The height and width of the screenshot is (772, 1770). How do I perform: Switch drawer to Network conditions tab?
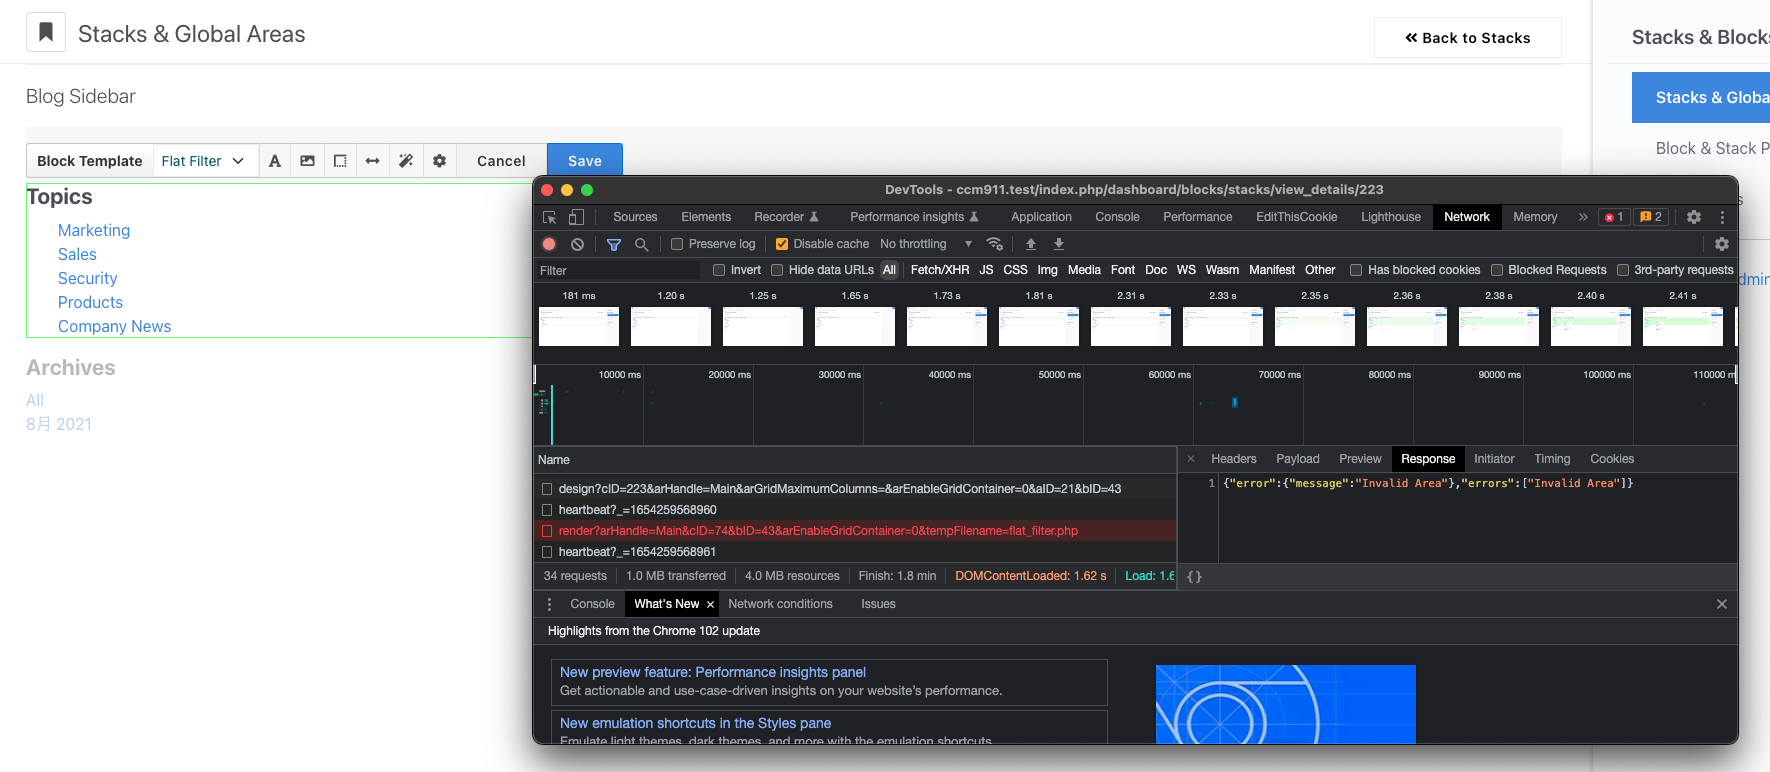point(780,604)
